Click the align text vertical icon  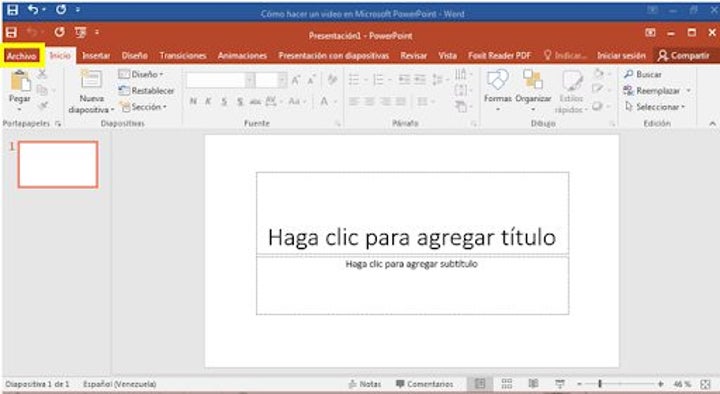tap(461, 90)
